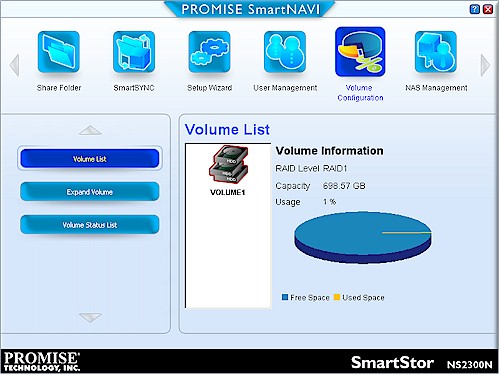Click the Free Space legend text
500x375 pixels.
point(310,297)
